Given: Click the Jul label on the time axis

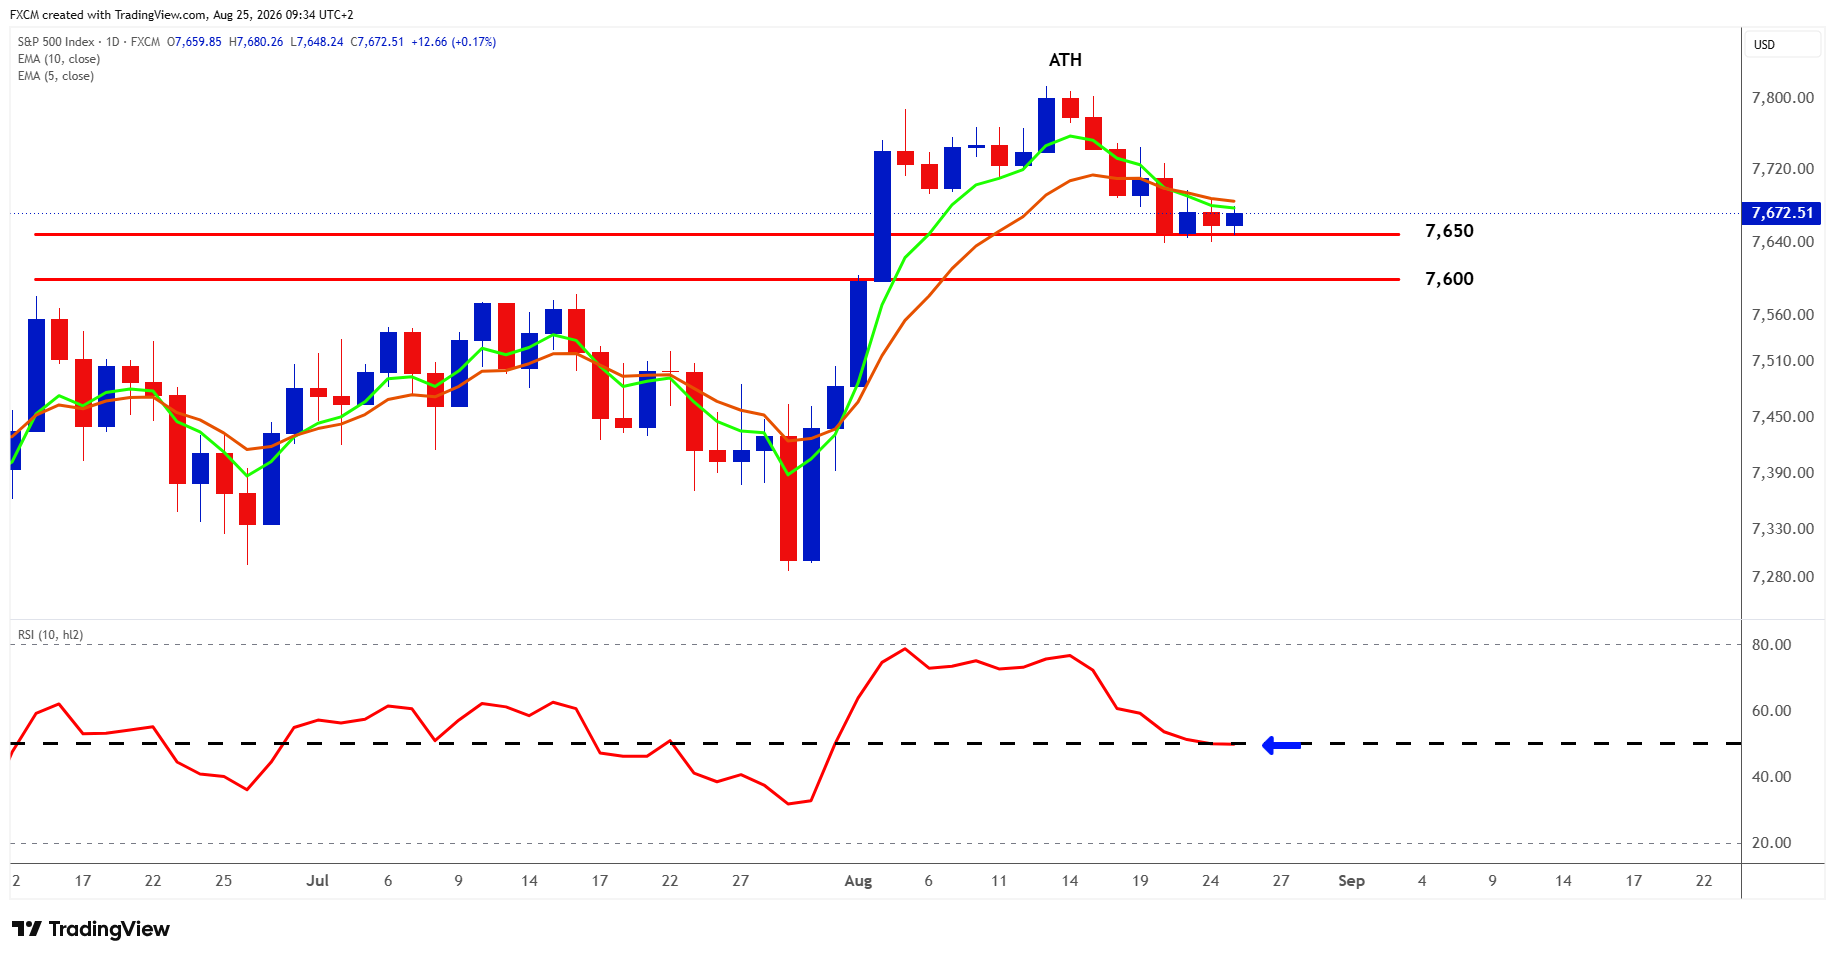Looking at the screenshot, I should pos(317,881).
